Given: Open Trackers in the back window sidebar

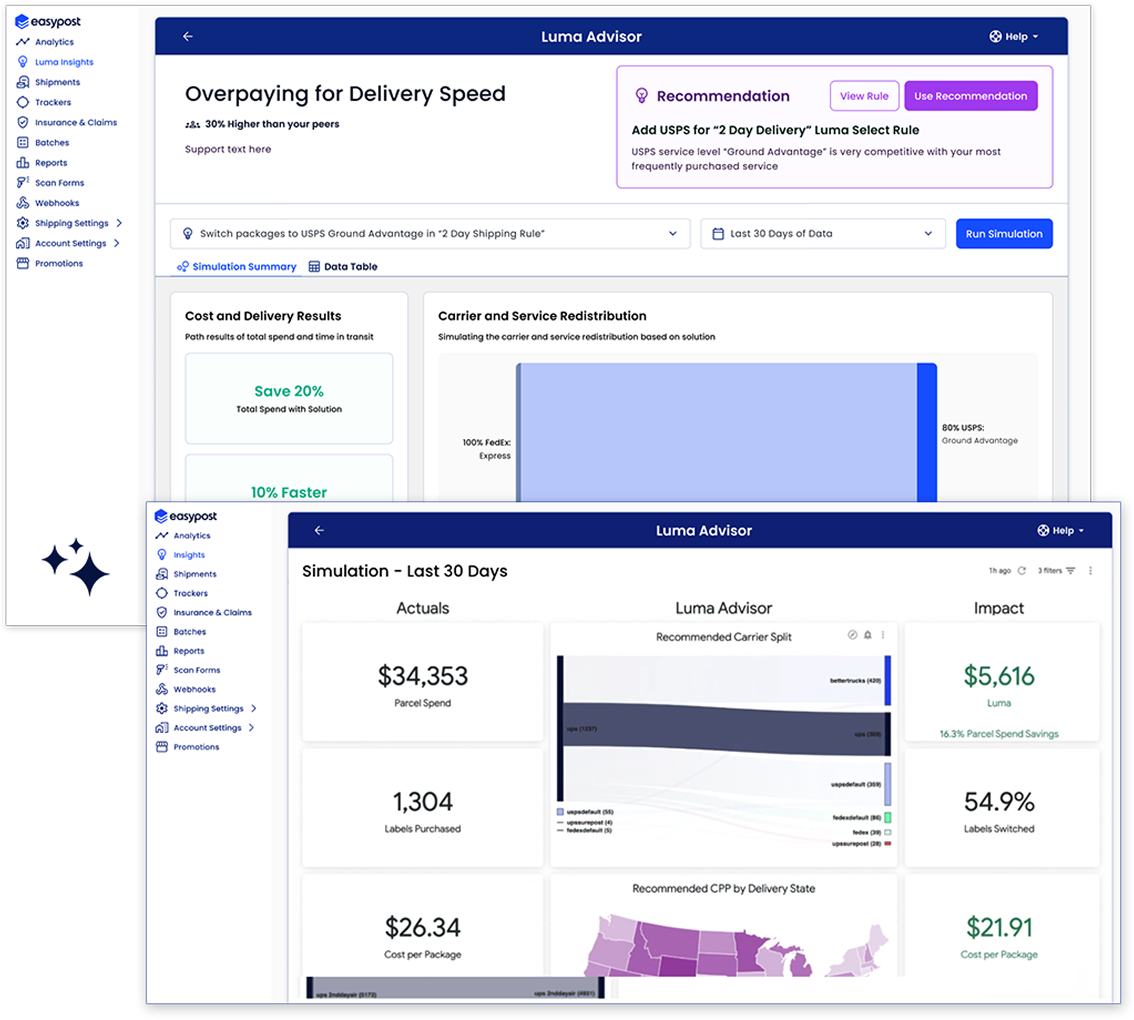Looking at the screenshot, I should click(43, 103).
